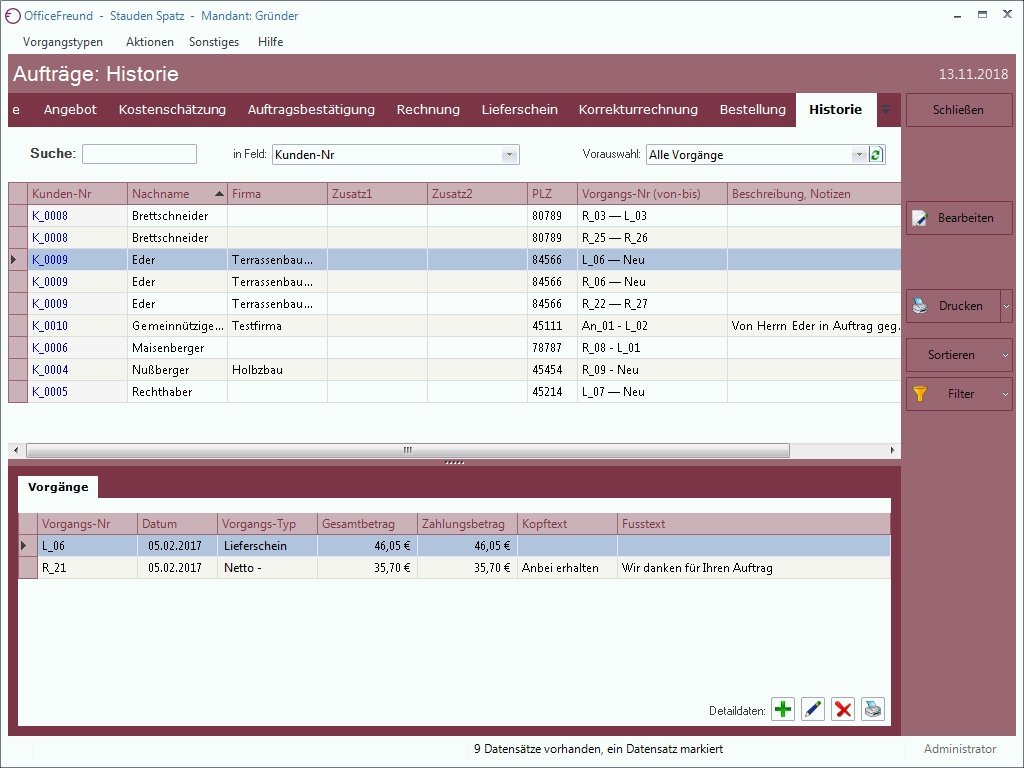Click the Testfirma cell
Image resolution: width=1024 pixels, height=768 pixels.
pyautogui.click(x=277, y=326)
